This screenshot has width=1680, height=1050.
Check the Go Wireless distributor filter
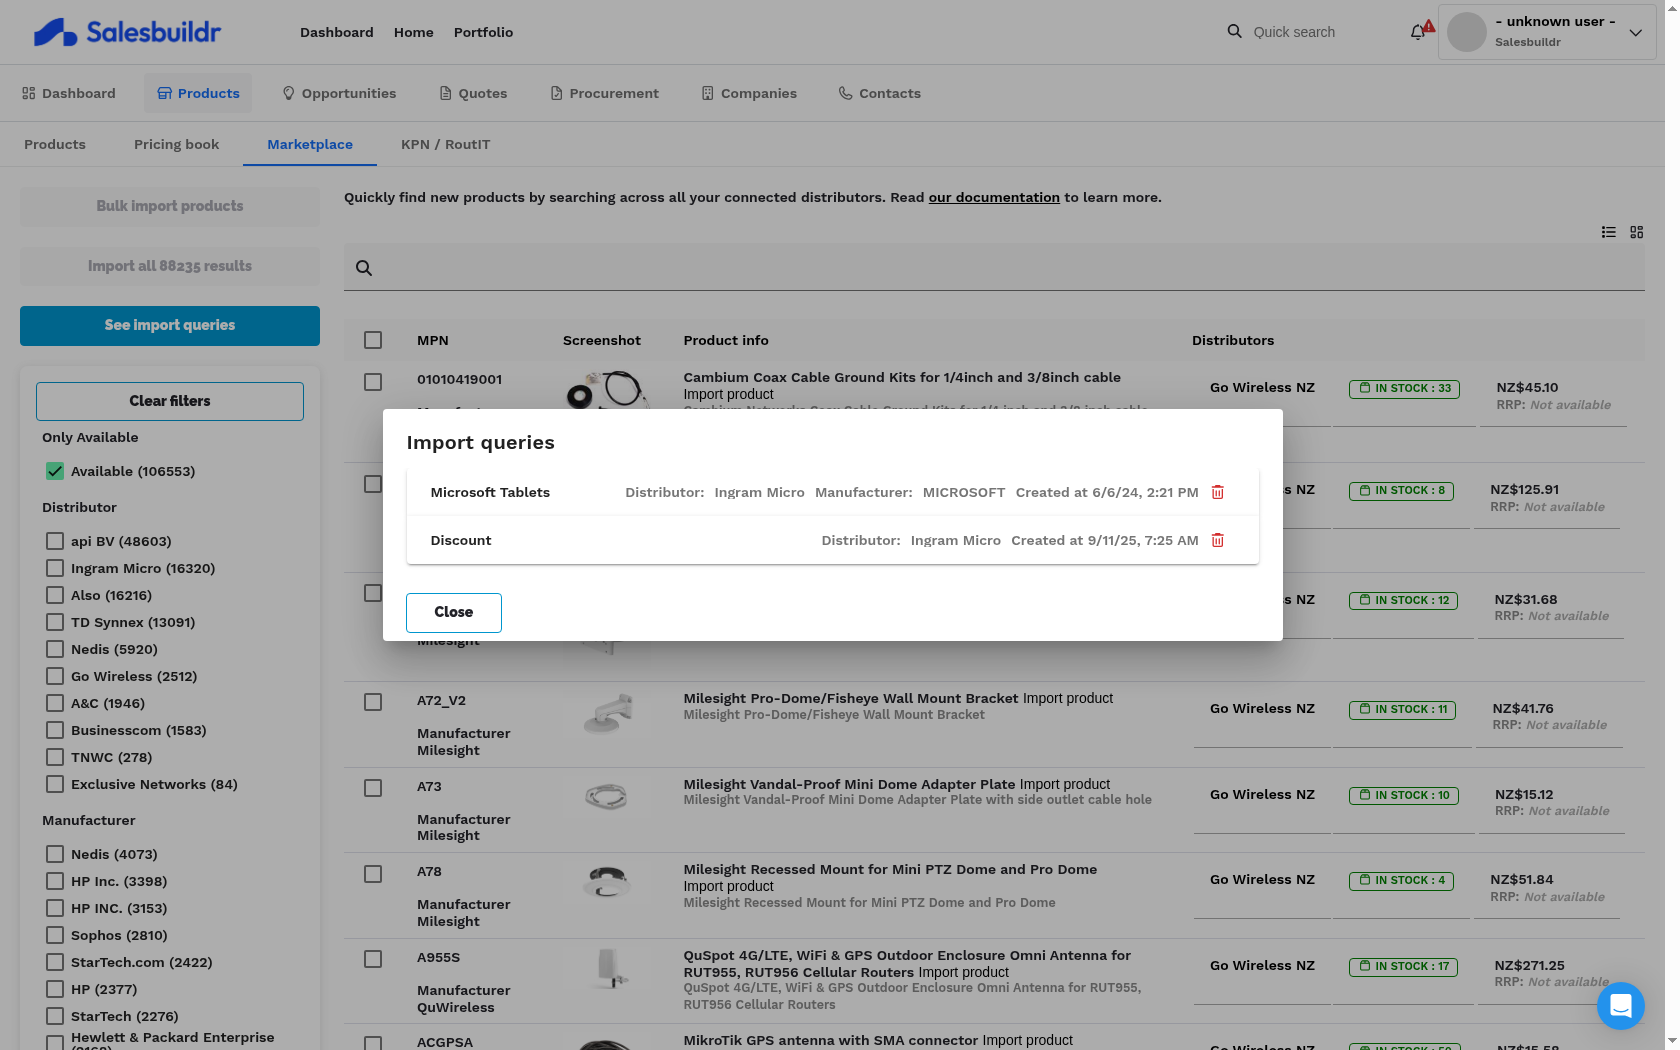click(x=55, y=676)
